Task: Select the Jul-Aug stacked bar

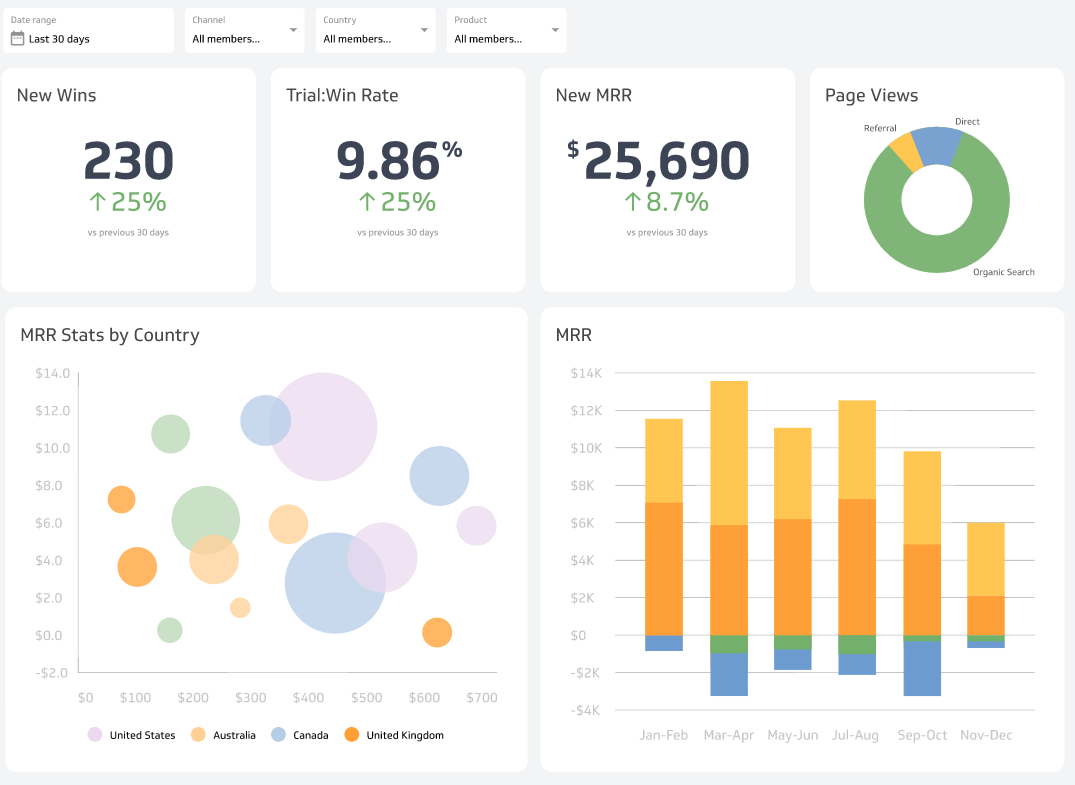Action: (857, 538)
